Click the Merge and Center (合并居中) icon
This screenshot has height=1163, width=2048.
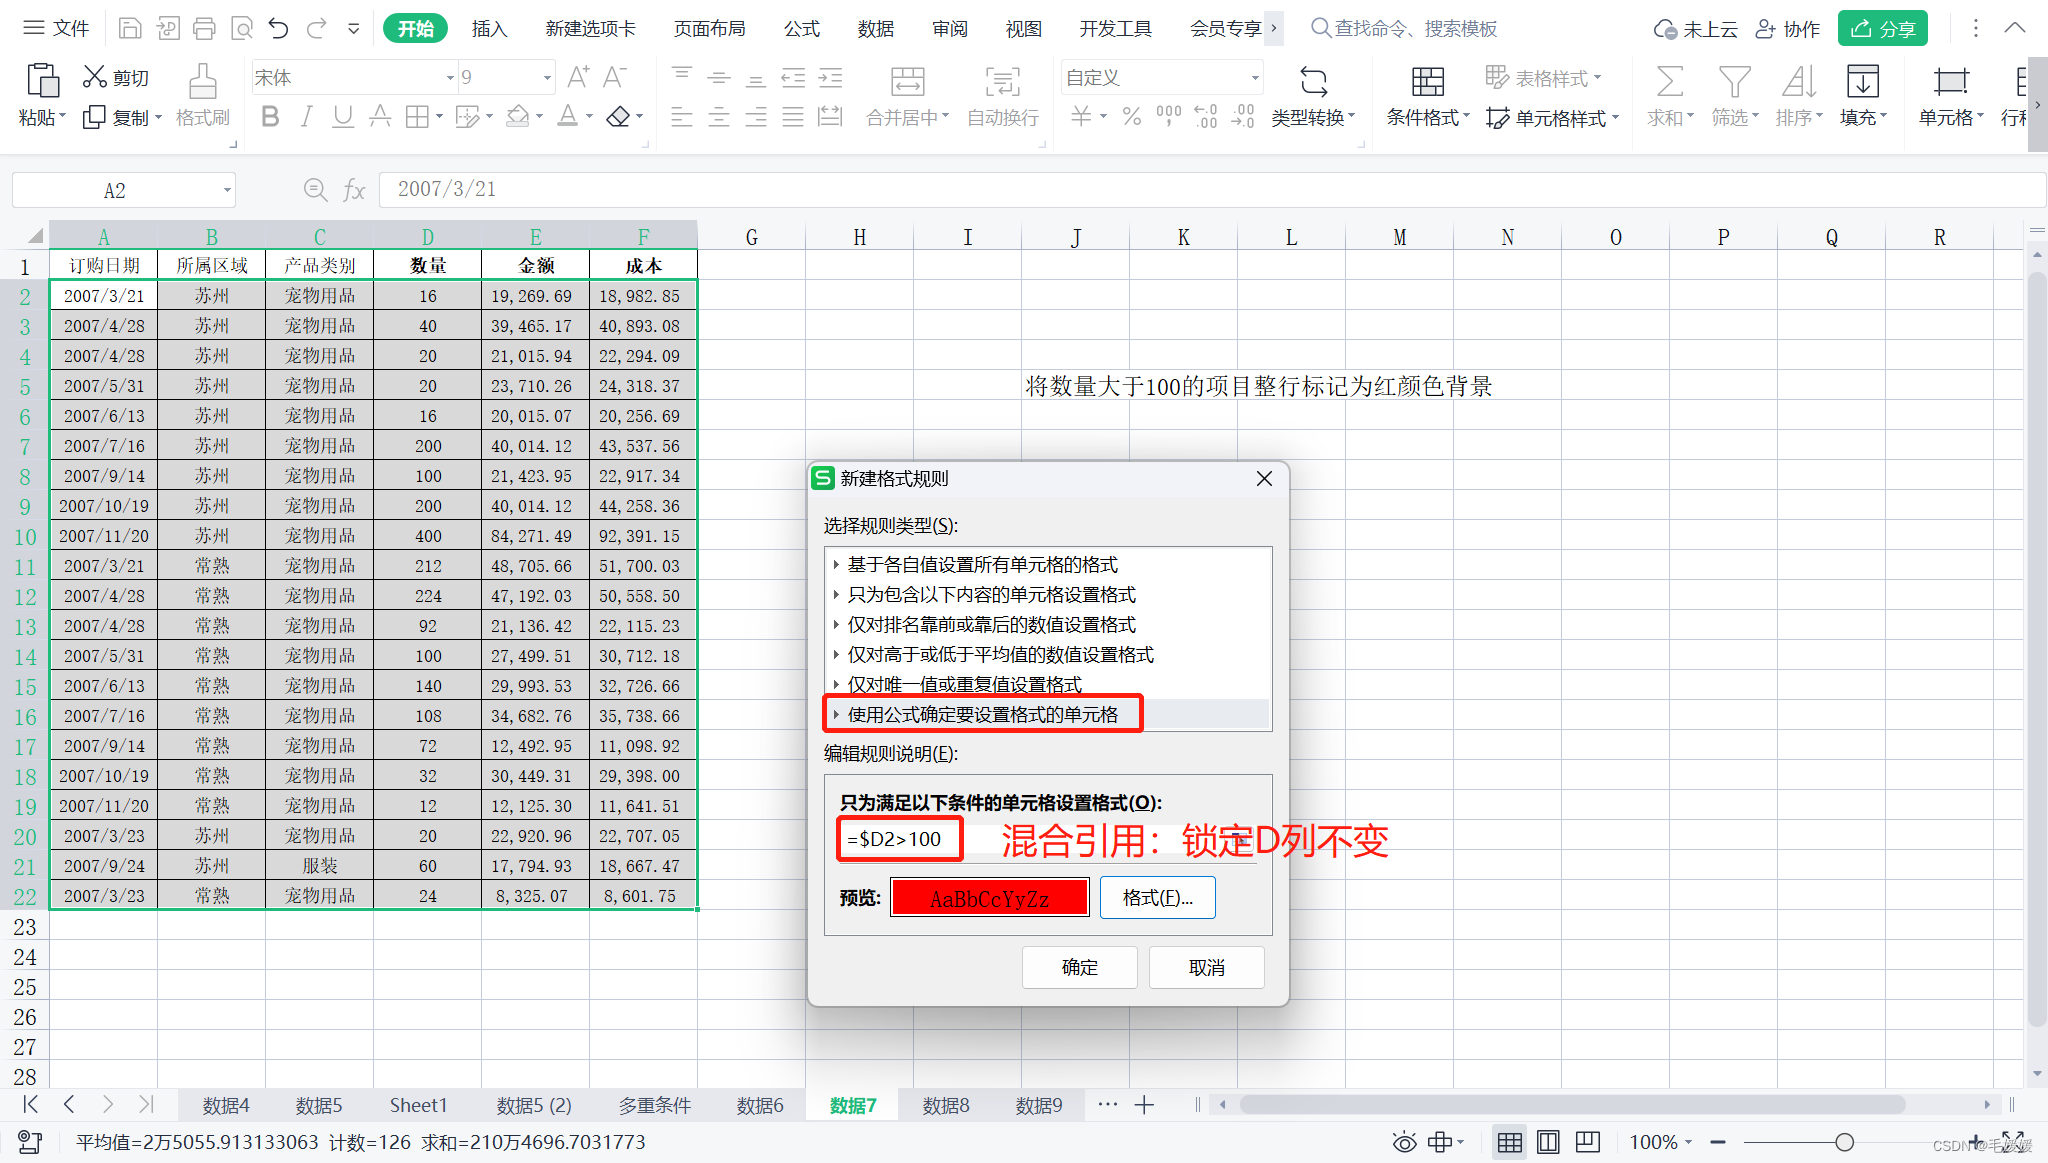coord(907,82)
